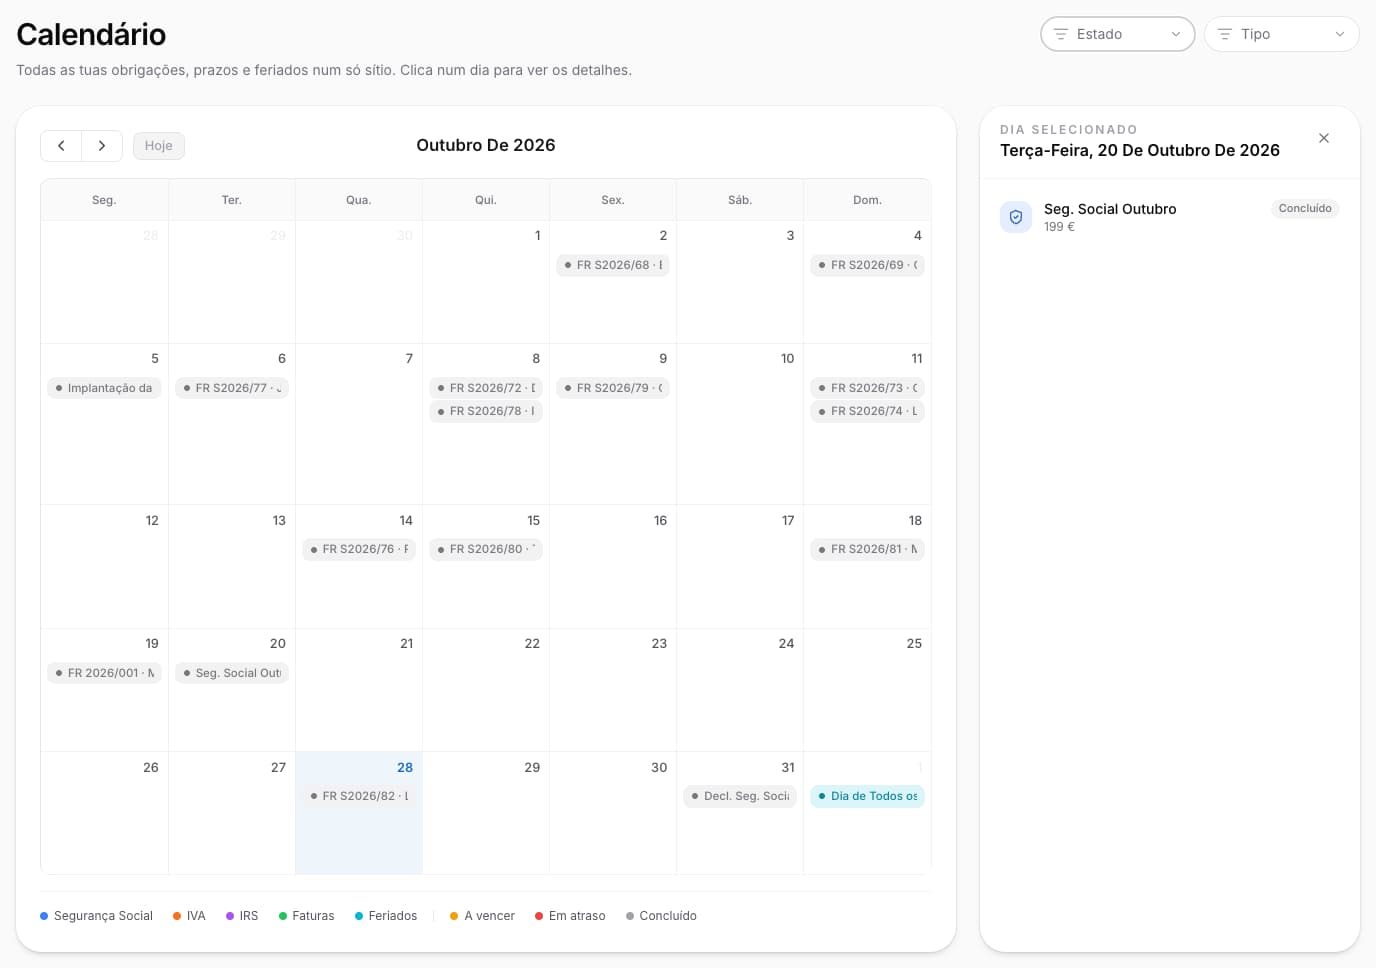The image size is (1376, 968).
Task: Click the Feriados legend item
Action: (x=386, y=916)
